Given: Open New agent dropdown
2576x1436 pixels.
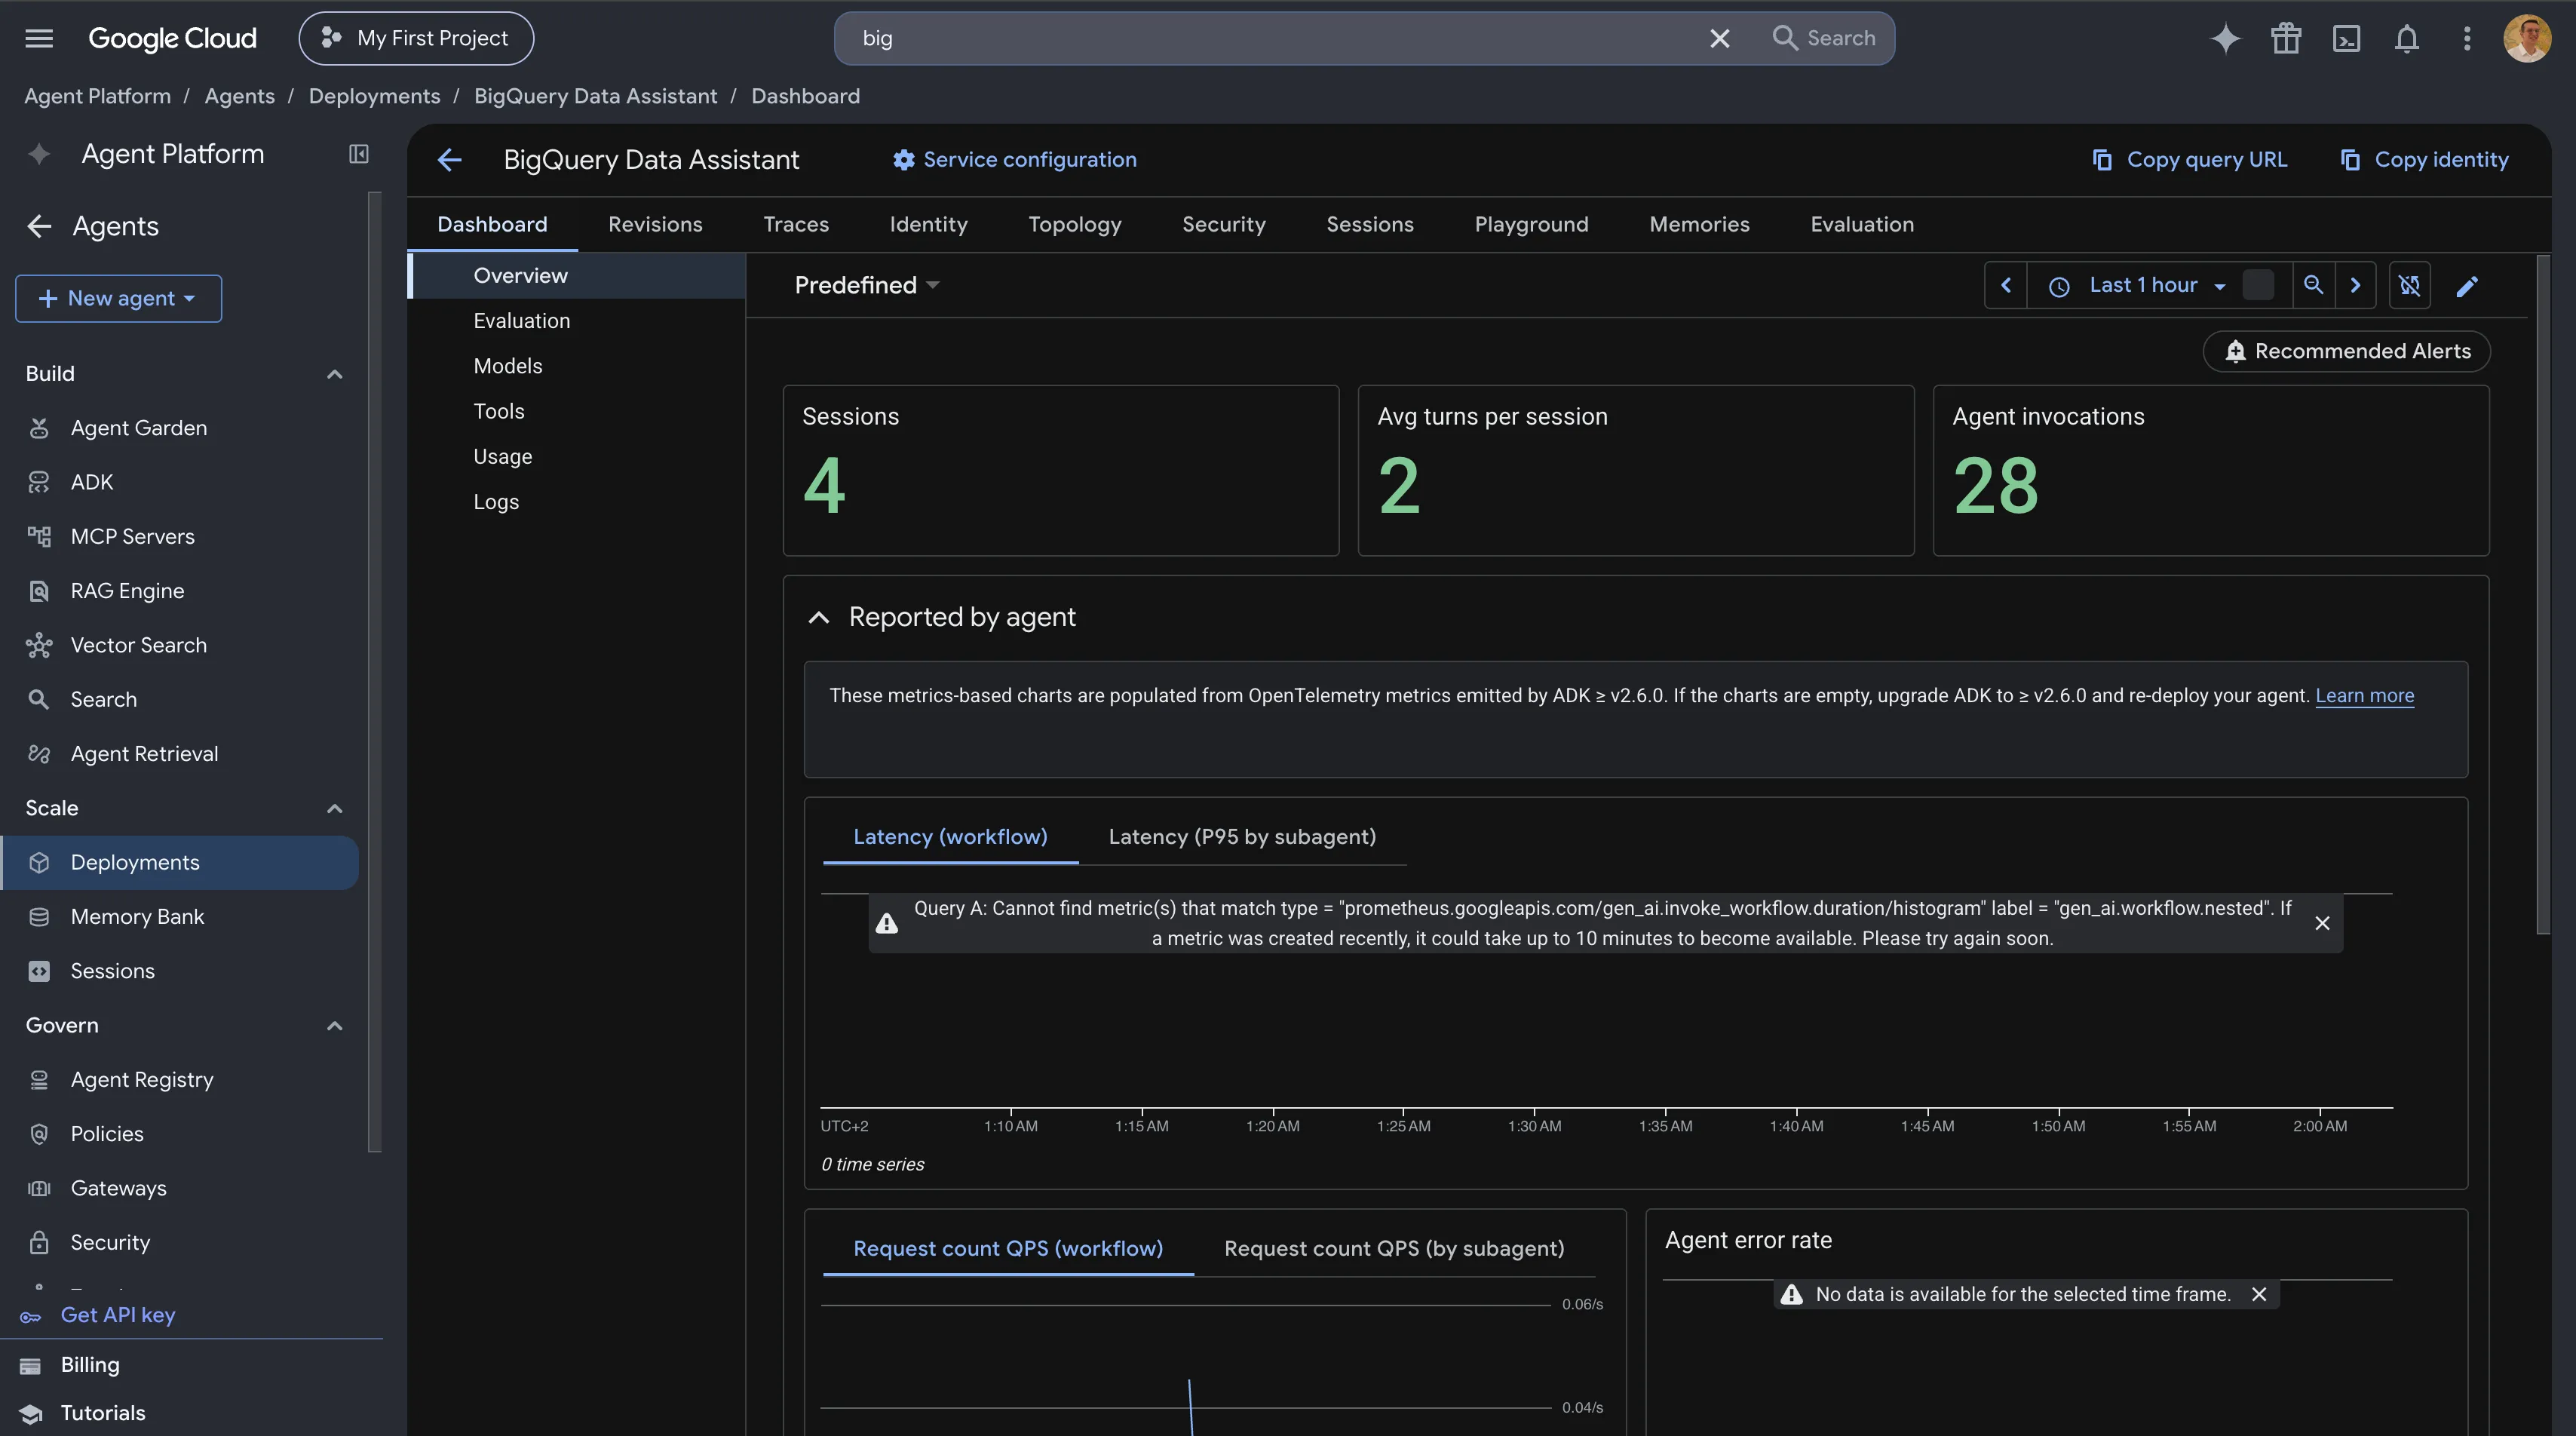Looking at the screenshot, I should [x=118, y=299].
